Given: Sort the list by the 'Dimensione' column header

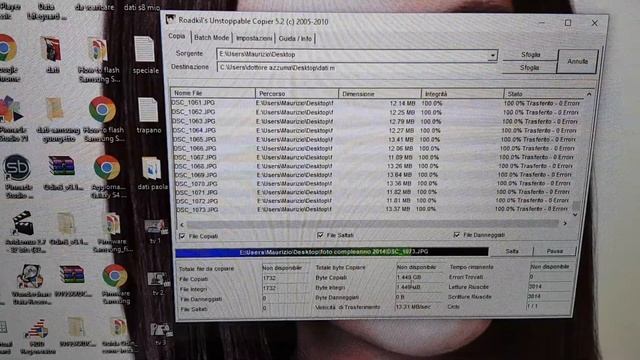Looking at the screenshot, I should pos(380,94).
